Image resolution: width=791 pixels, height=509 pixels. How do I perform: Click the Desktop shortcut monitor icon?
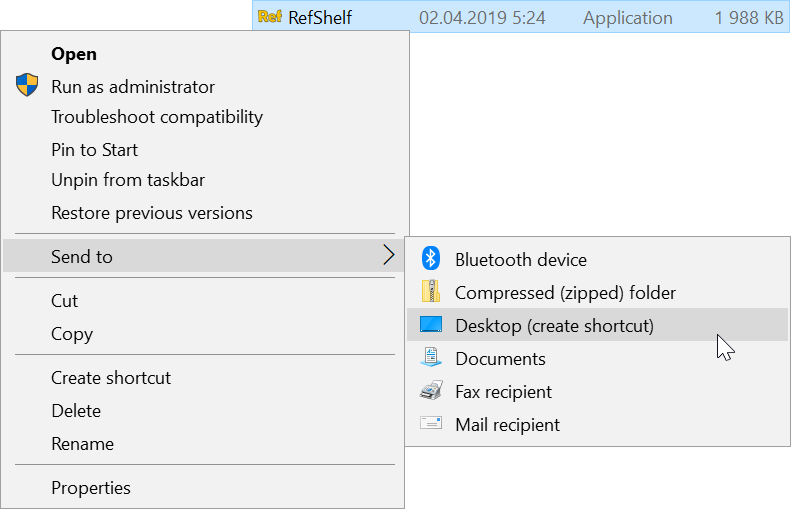tap(431, 325)
